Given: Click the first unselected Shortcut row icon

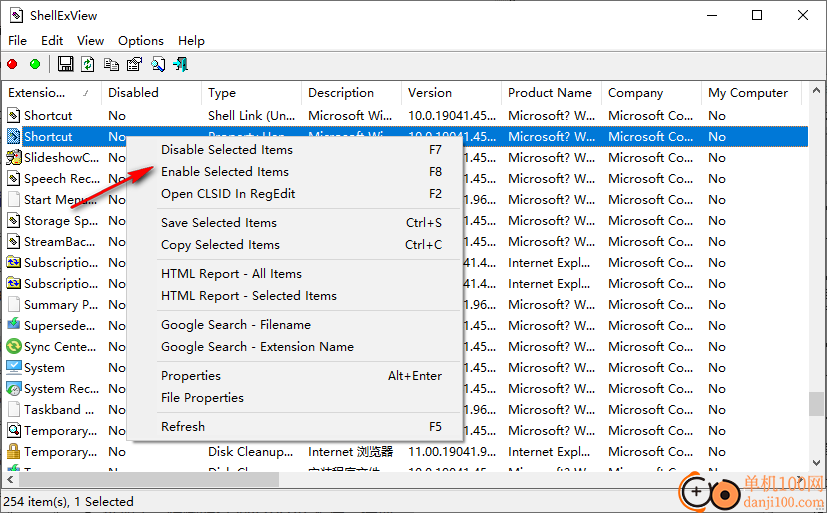Looking at the screenshot, I should coord(14,115).
